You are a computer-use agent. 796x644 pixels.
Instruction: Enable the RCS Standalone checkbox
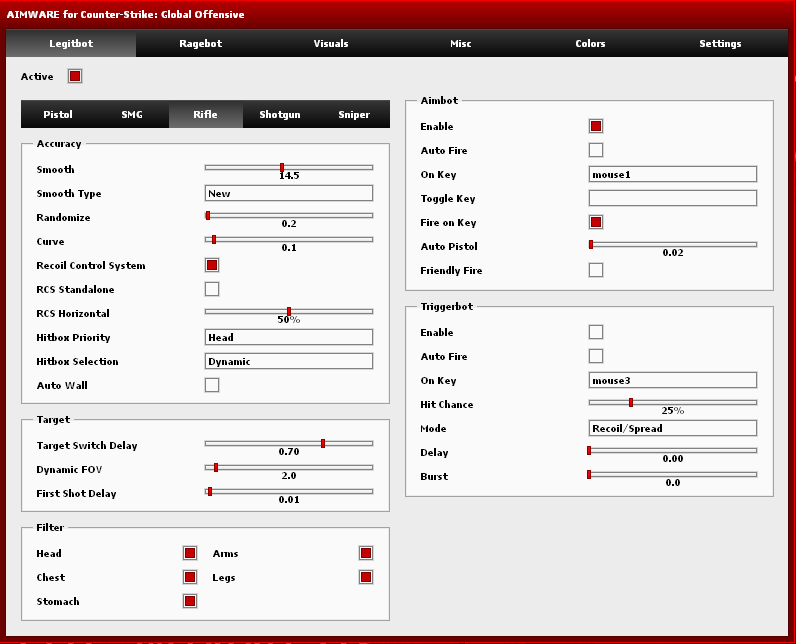(x=212, y=290)
